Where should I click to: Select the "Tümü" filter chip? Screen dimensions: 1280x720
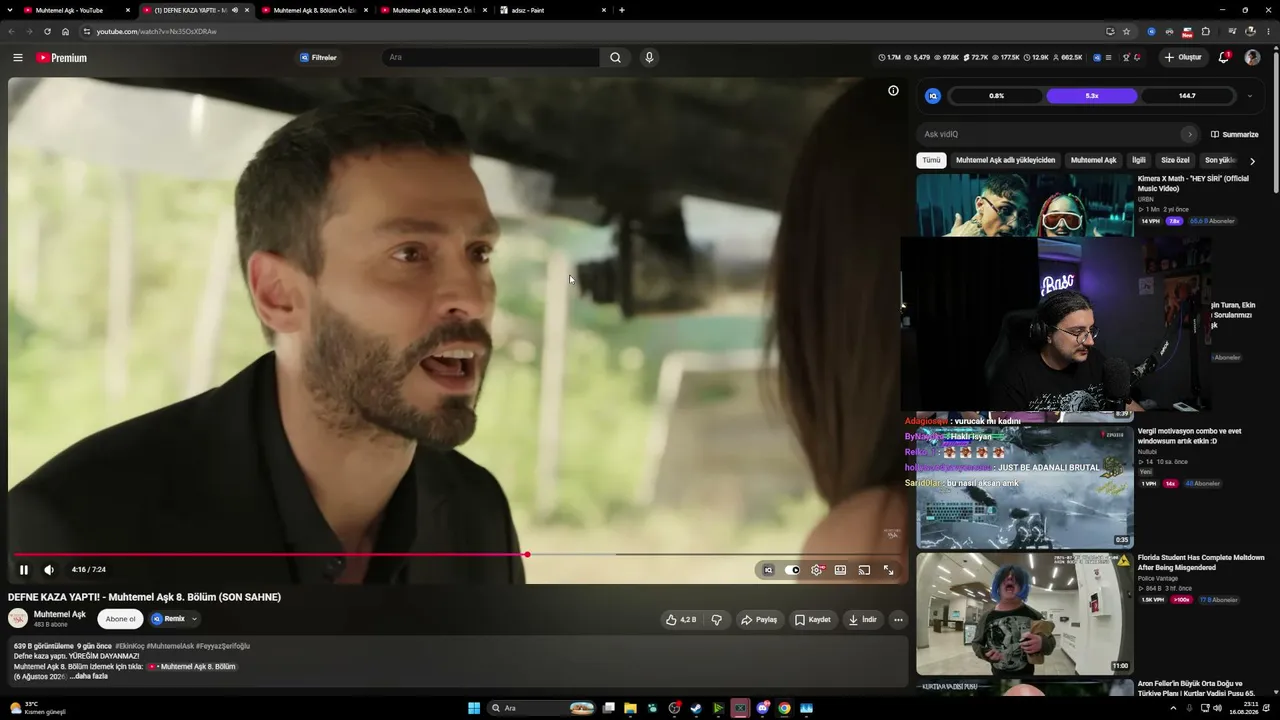point(931,160)
